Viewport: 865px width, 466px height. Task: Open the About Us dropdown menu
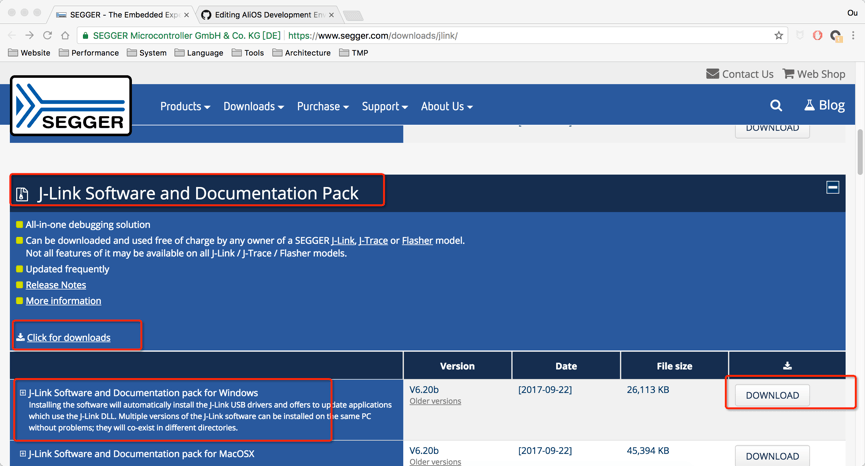click(x=446, y=106)
